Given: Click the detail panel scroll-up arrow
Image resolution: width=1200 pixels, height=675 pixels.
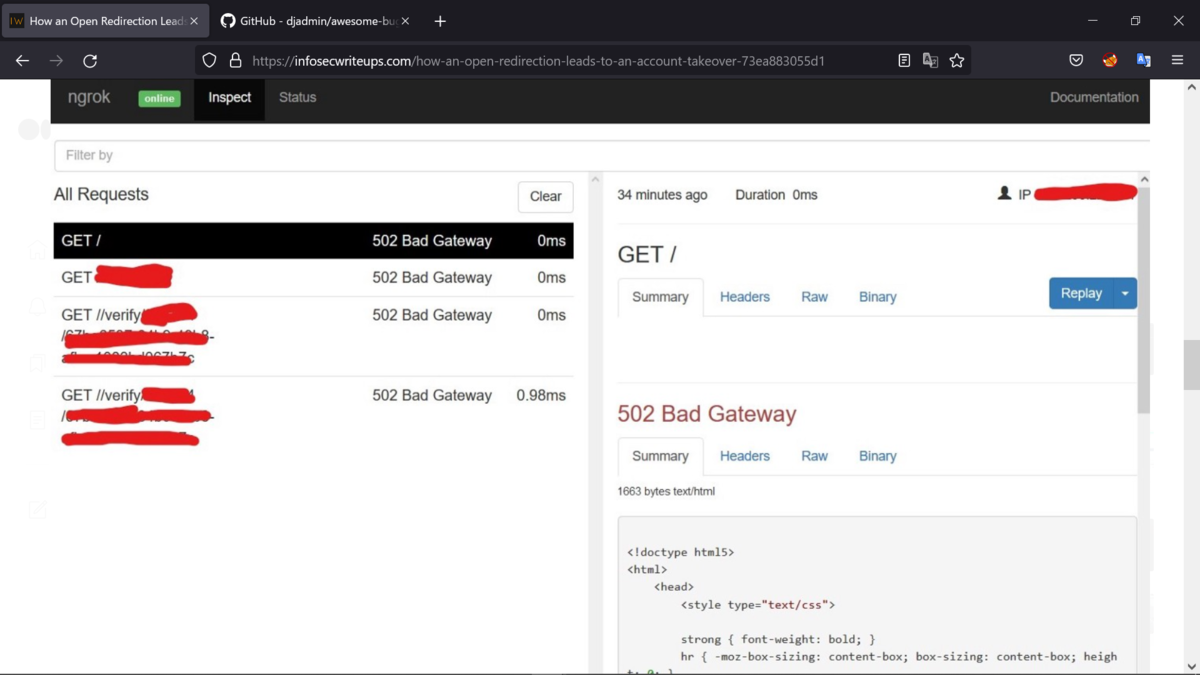Looking at the screenshot, I should click(1144, 180).
